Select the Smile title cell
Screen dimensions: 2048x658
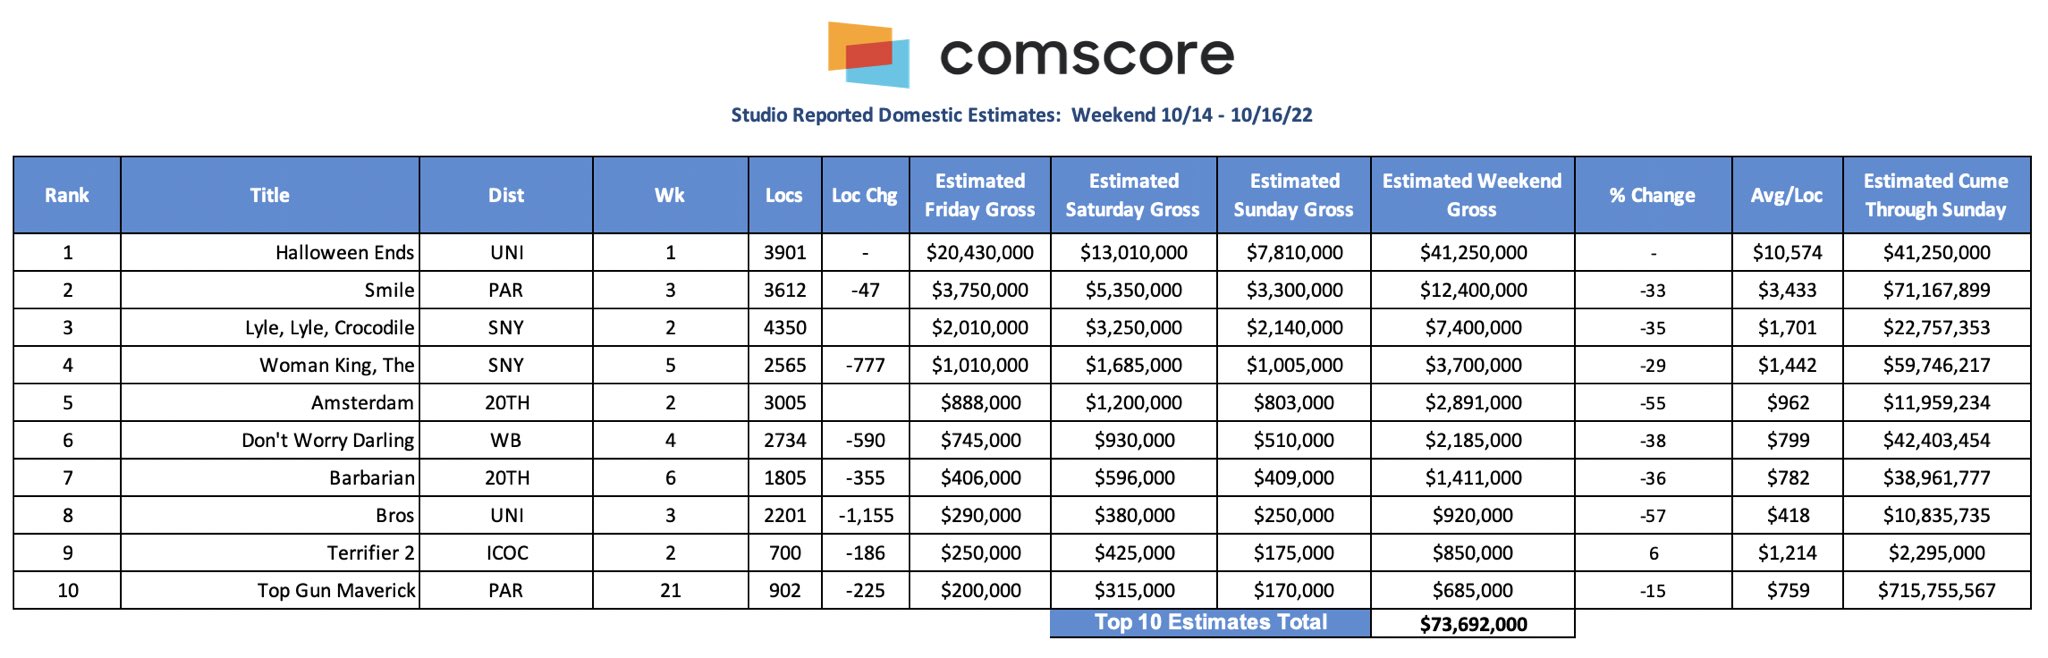[389, 290]
